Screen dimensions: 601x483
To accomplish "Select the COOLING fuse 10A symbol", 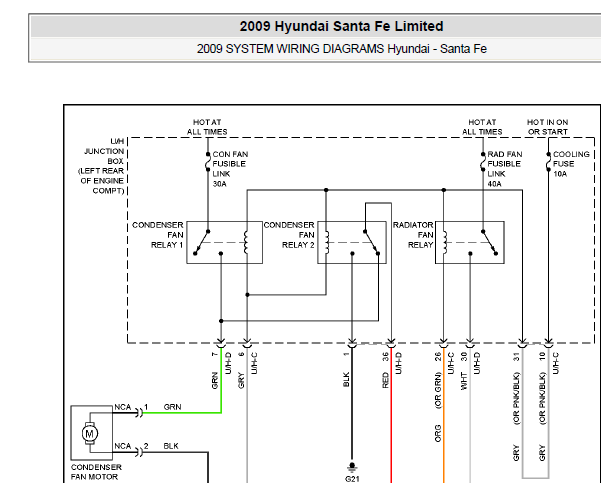I will click(x=548, y=162).
